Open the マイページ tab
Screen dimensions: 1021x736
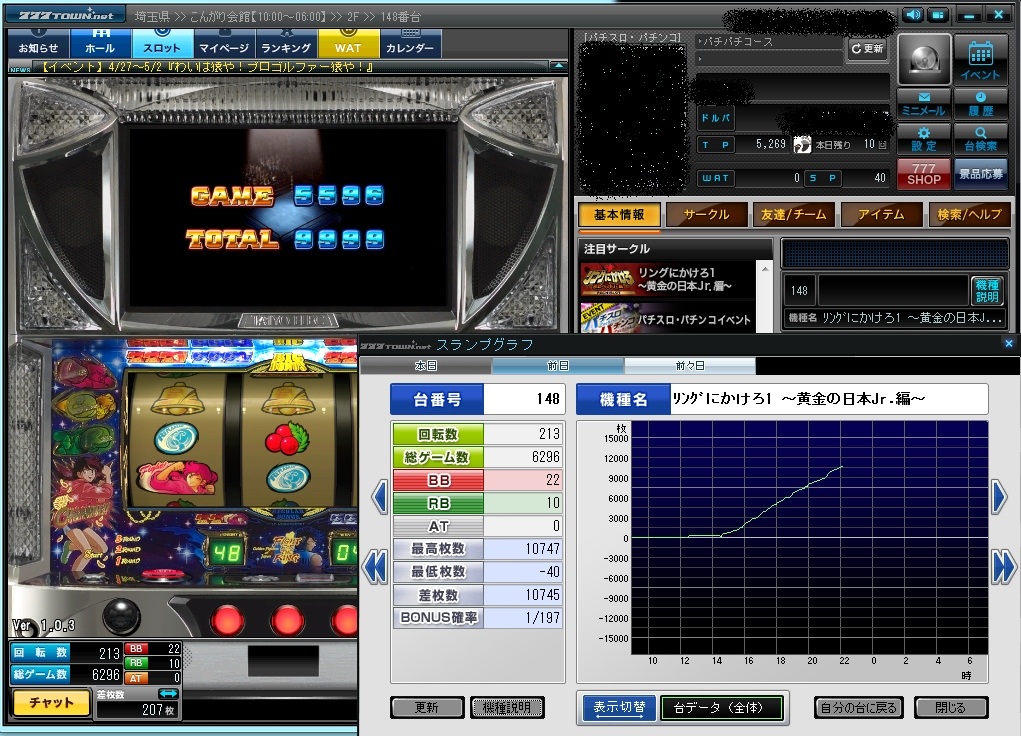tap(223, 44)
